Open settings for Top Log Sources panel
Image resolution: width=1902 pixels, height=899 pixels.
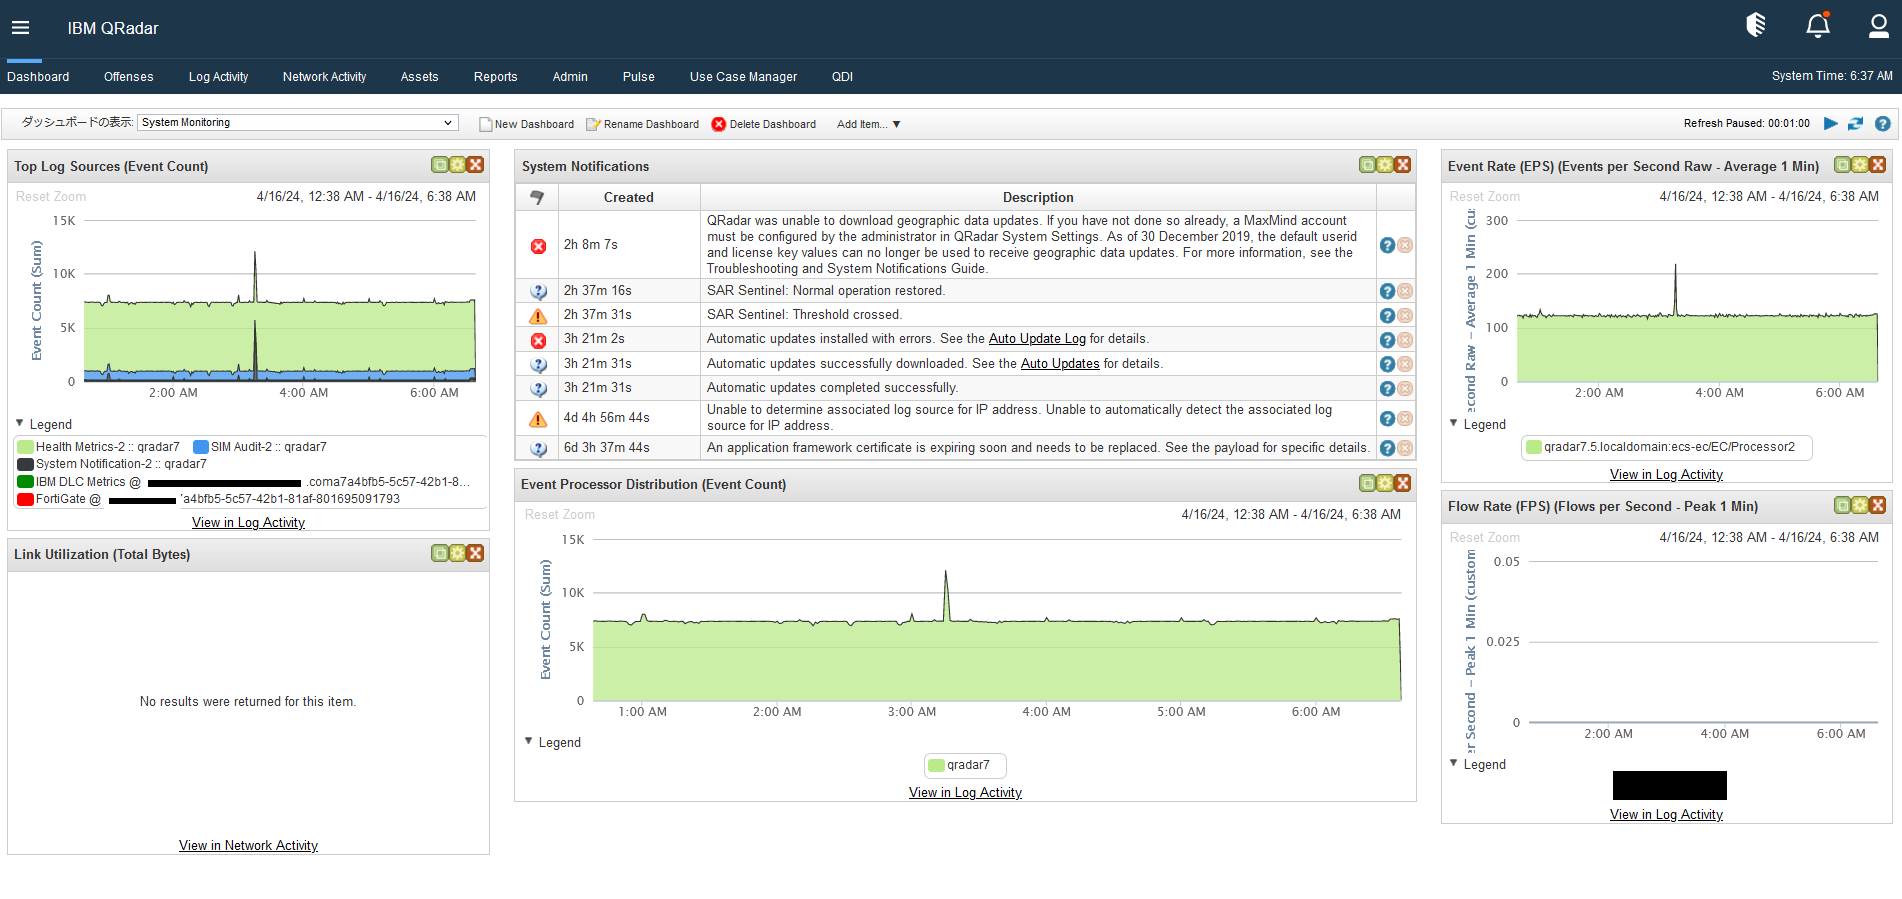point(457,165)
